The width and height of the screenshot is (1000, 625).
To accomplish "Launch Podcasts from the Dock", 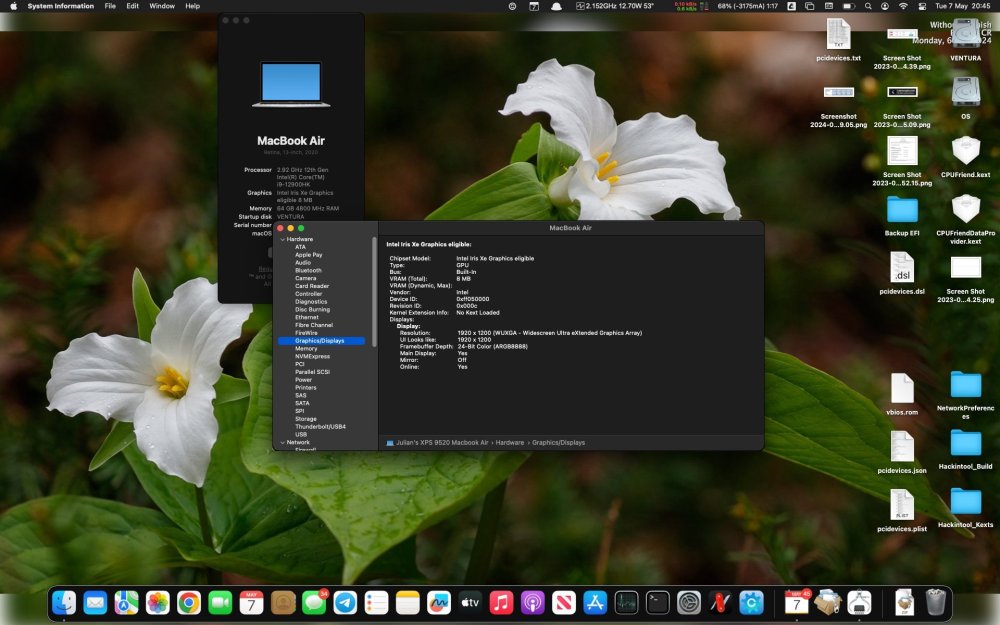I will pyautogui.click(x=533, y=603).
